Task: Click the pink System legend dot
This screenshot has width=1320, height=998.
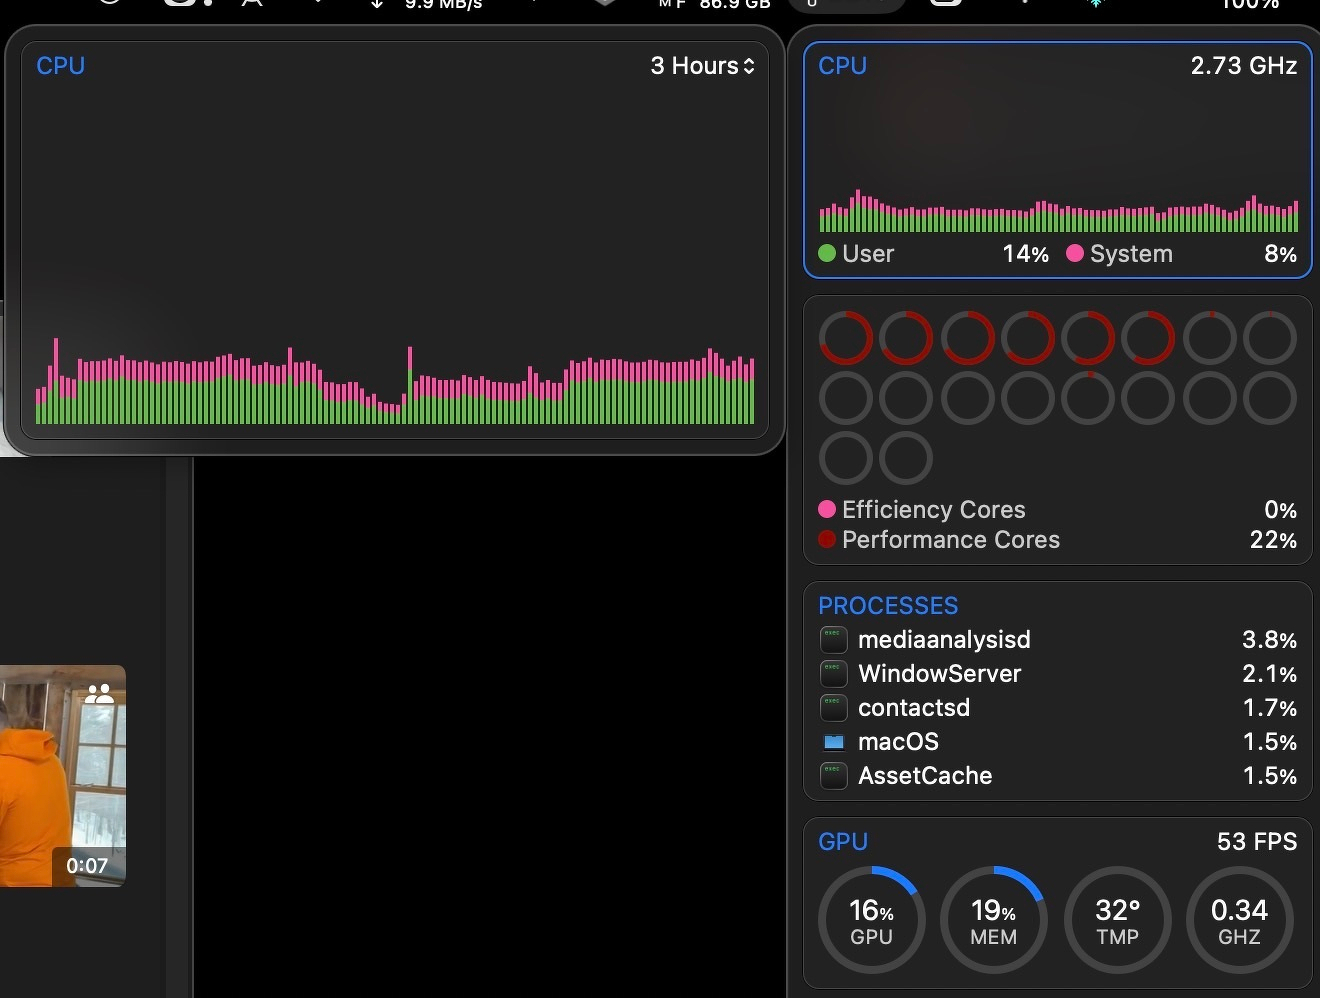Action: click(1075, 253)
